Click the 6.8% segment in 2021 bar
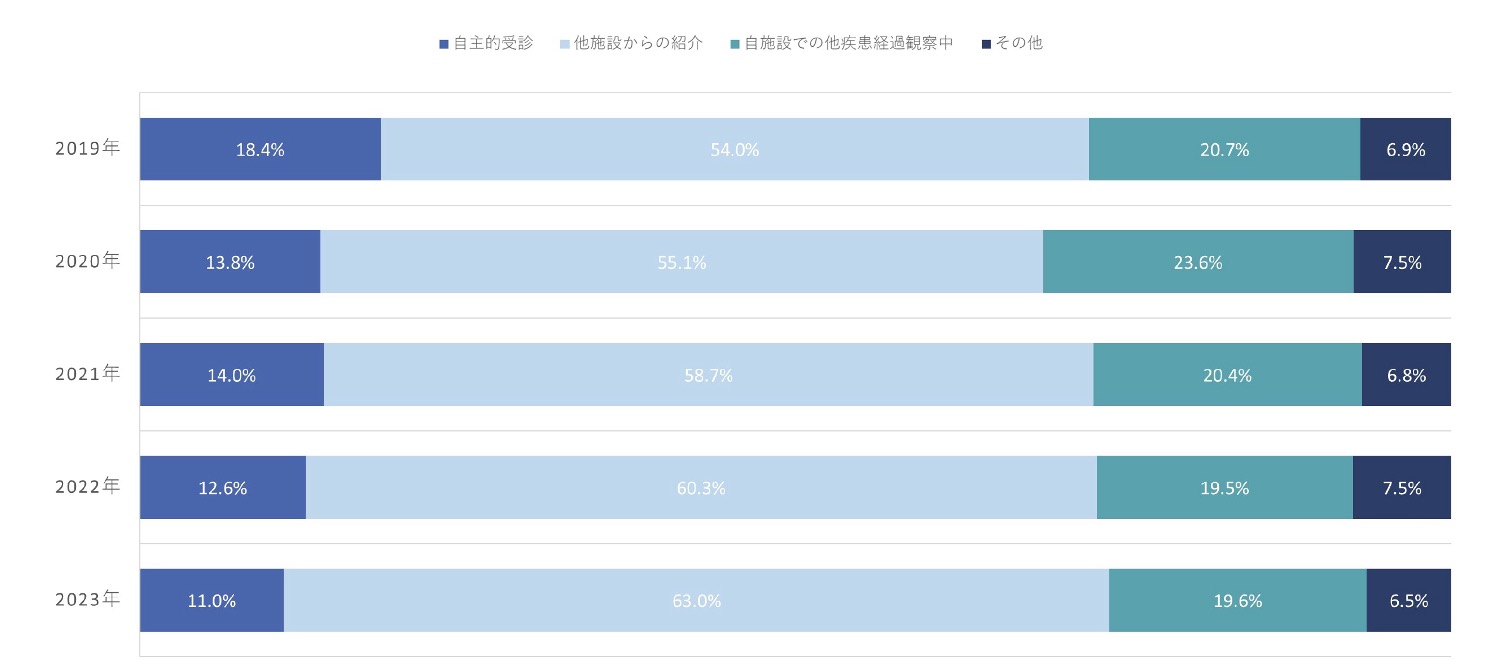This screenshot has width=1506, height=666. pyautogui.click(x=1406, y=375)
